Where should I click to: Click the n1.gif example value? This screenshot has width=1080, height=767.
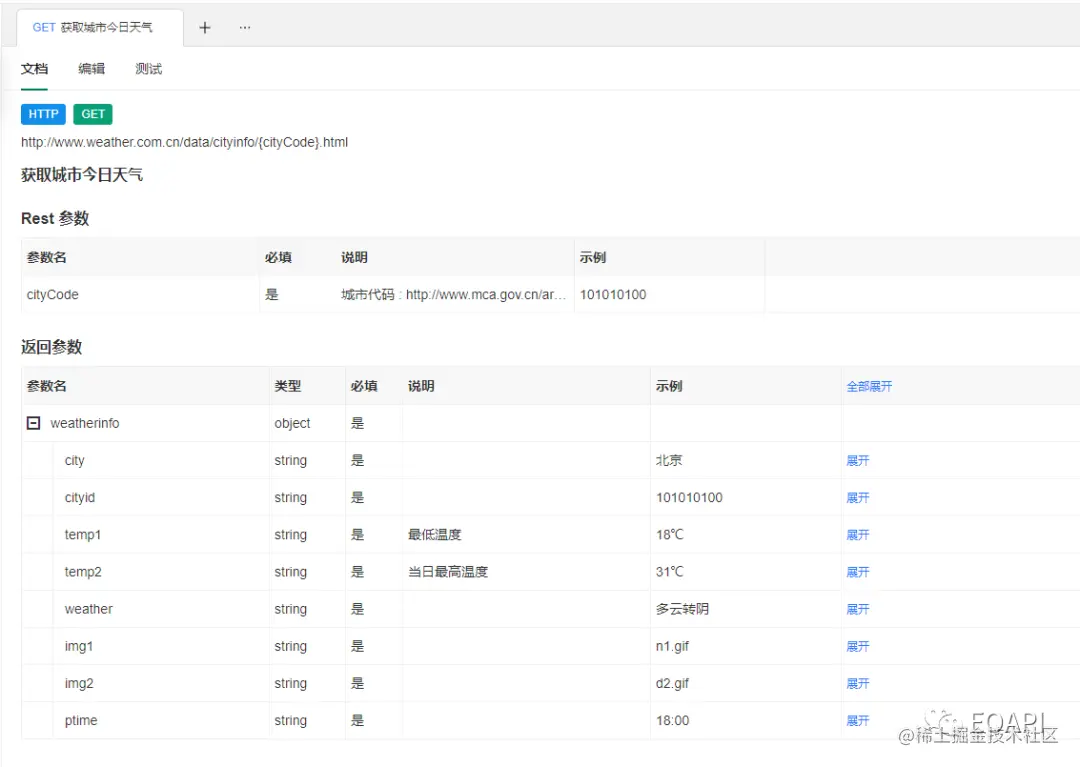(x=672, y=647)
